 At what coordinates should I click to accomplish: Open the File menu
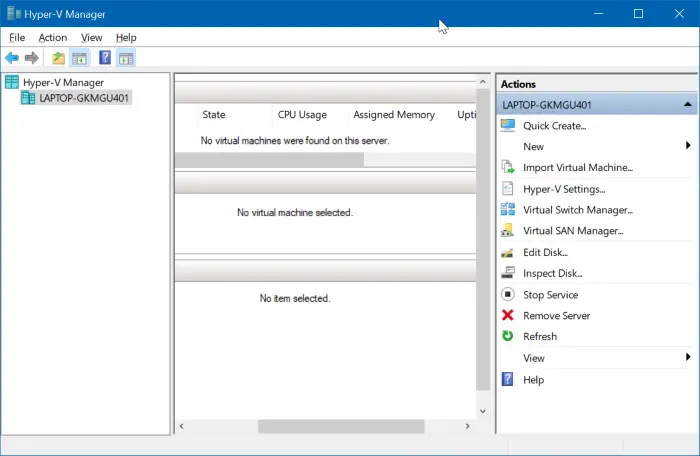click(17, 38)
